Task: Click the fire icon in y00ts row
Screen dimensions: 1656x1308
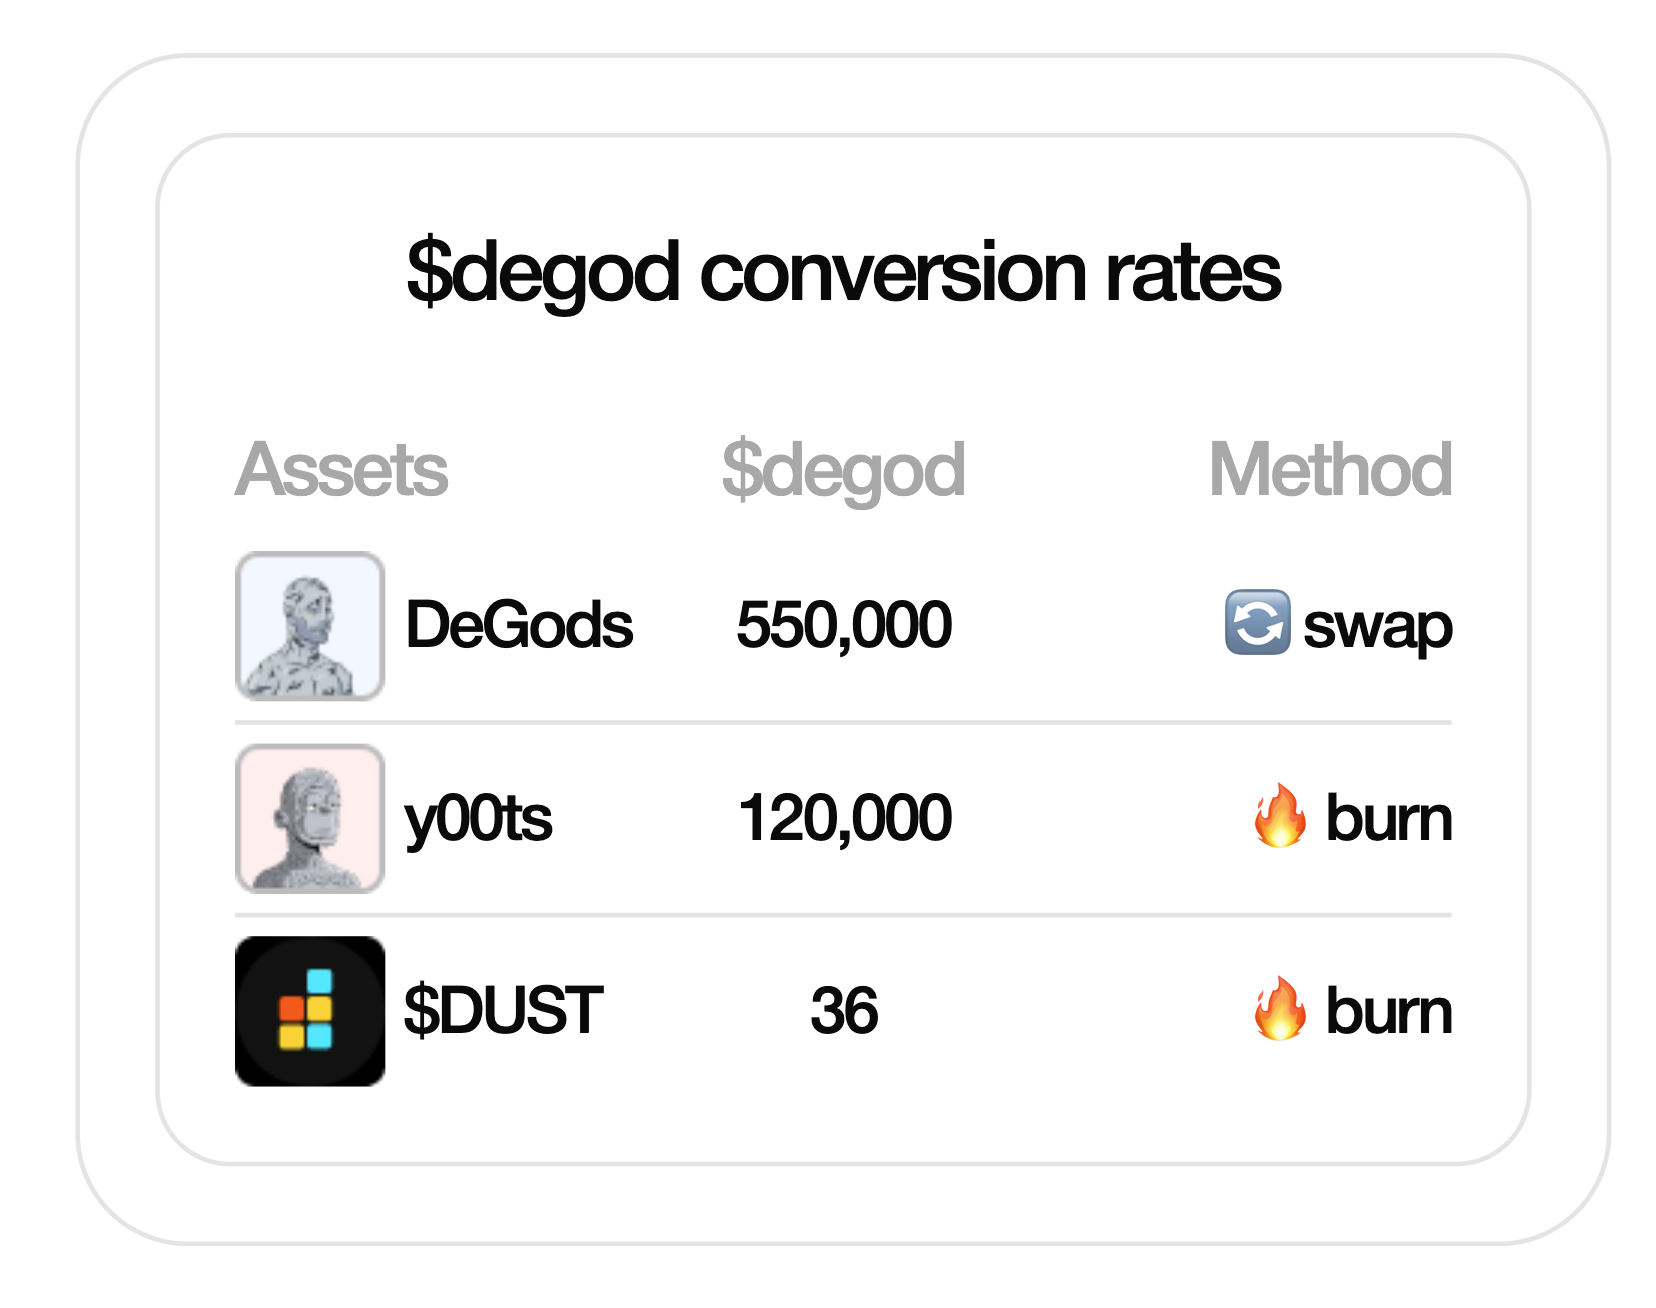Action: point(1280,816)
